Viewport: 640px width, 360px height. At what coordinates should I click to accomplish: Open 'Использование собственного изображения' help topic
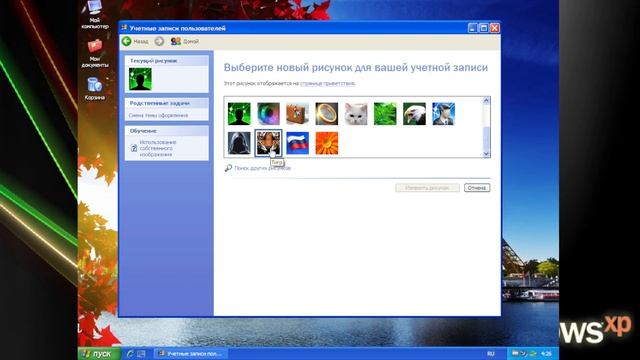(158, 148)
